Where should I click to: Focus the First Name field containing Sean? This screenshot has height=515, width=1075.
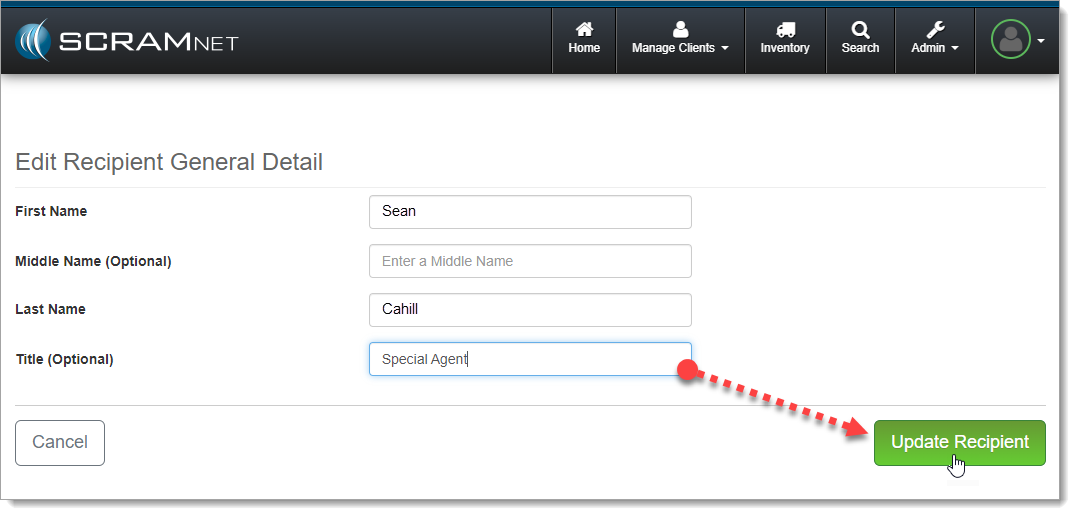point(530,212)
